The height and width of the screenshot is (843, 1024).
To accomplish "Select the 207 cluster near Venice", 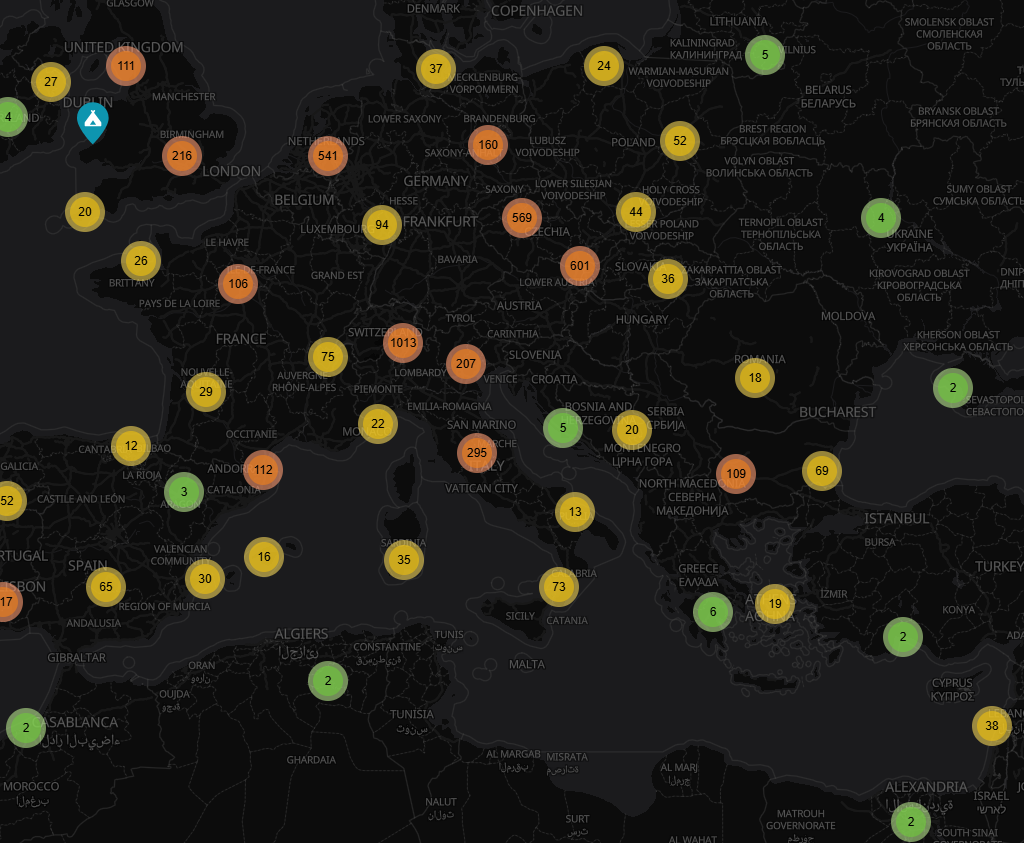I will (466, 364).
